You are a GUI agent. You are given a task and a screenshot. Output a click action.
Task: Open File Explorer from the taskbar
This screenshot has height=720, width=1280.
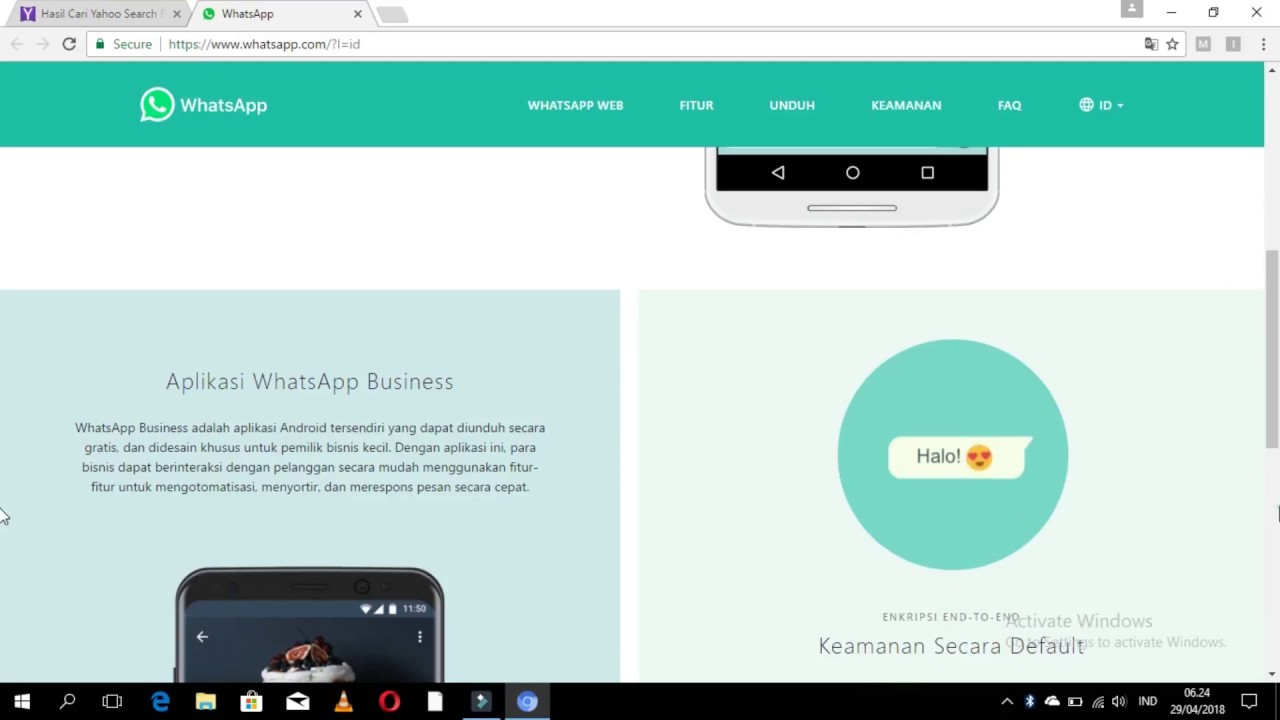tap(206, 701)
